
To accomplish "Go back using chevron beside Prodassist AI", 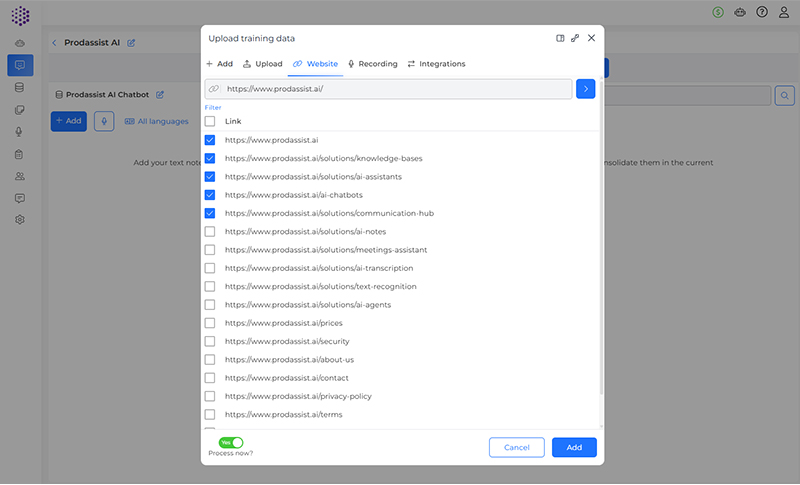I will point(54,43).
